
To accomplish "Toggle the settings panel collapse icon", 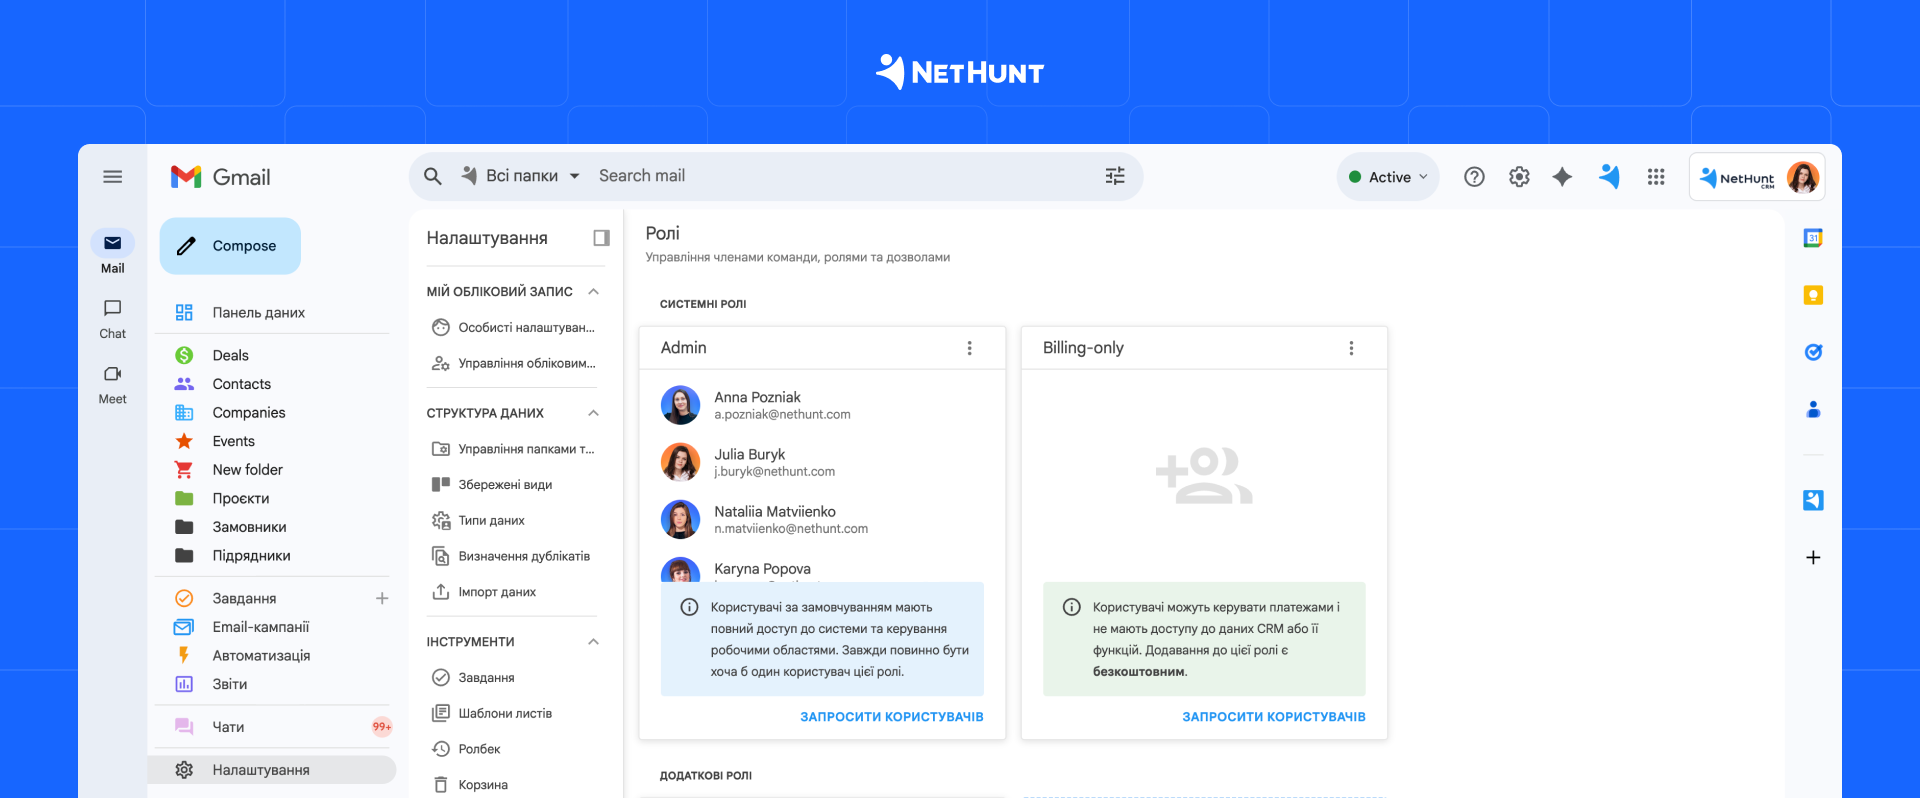I will pos(601,238).
